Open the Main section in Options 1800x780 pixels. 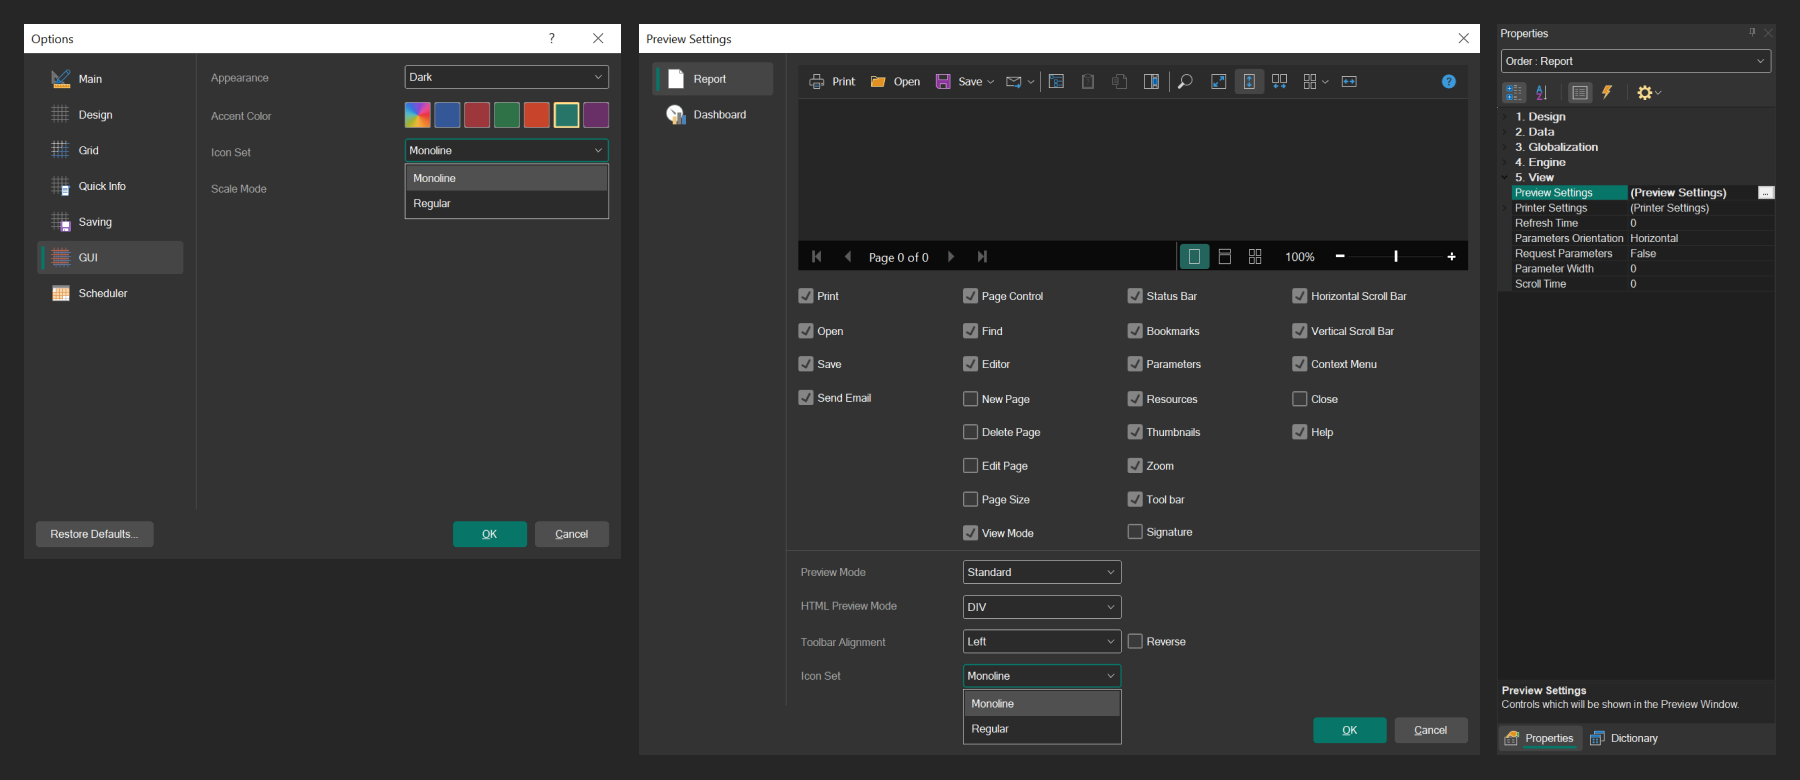click(110, 79)
